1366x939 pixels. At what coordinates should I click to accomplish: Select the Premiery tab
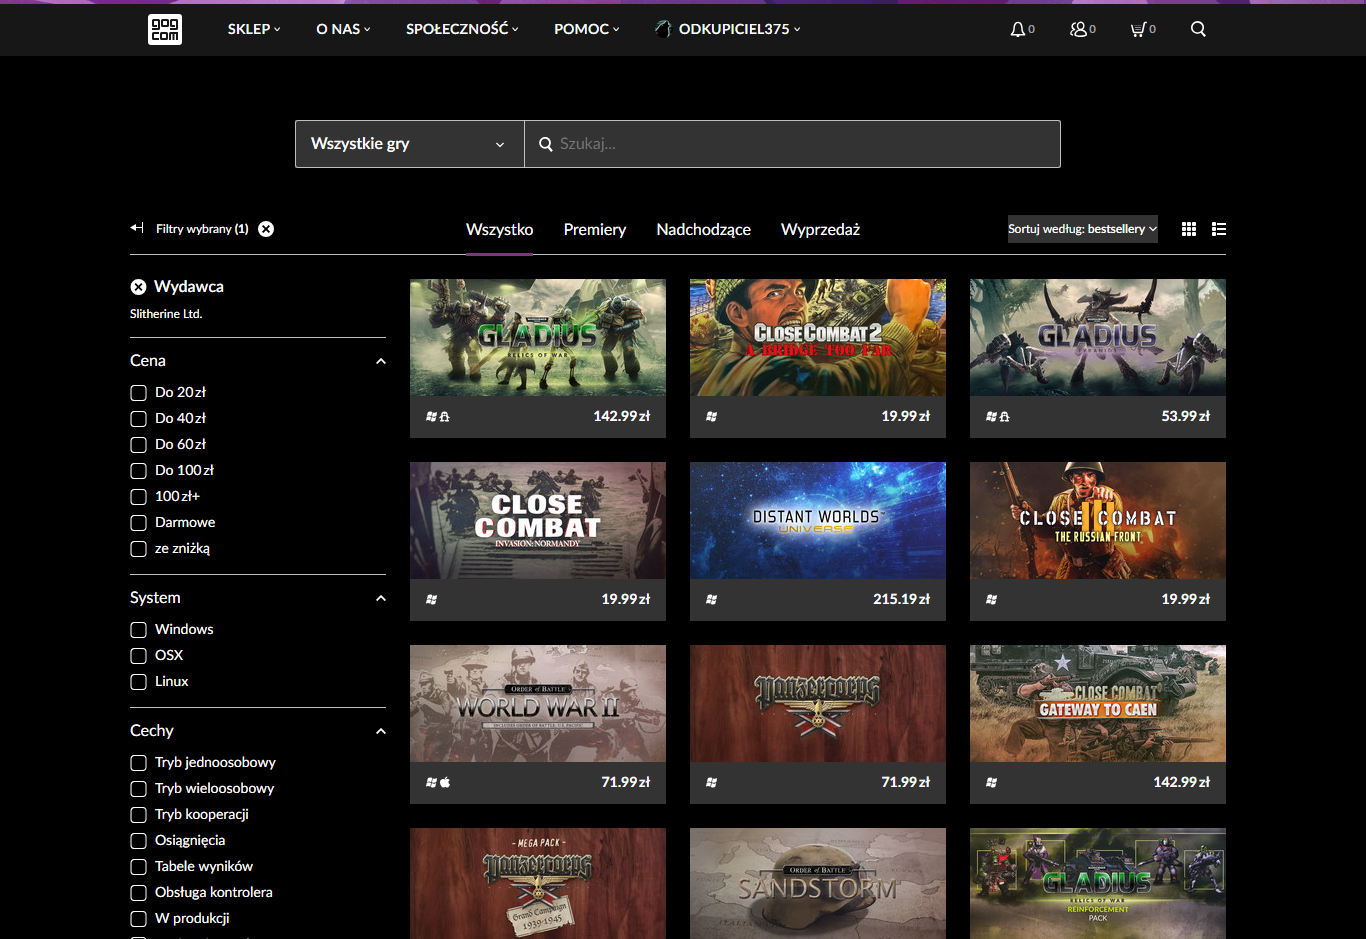tap(594, 230)
